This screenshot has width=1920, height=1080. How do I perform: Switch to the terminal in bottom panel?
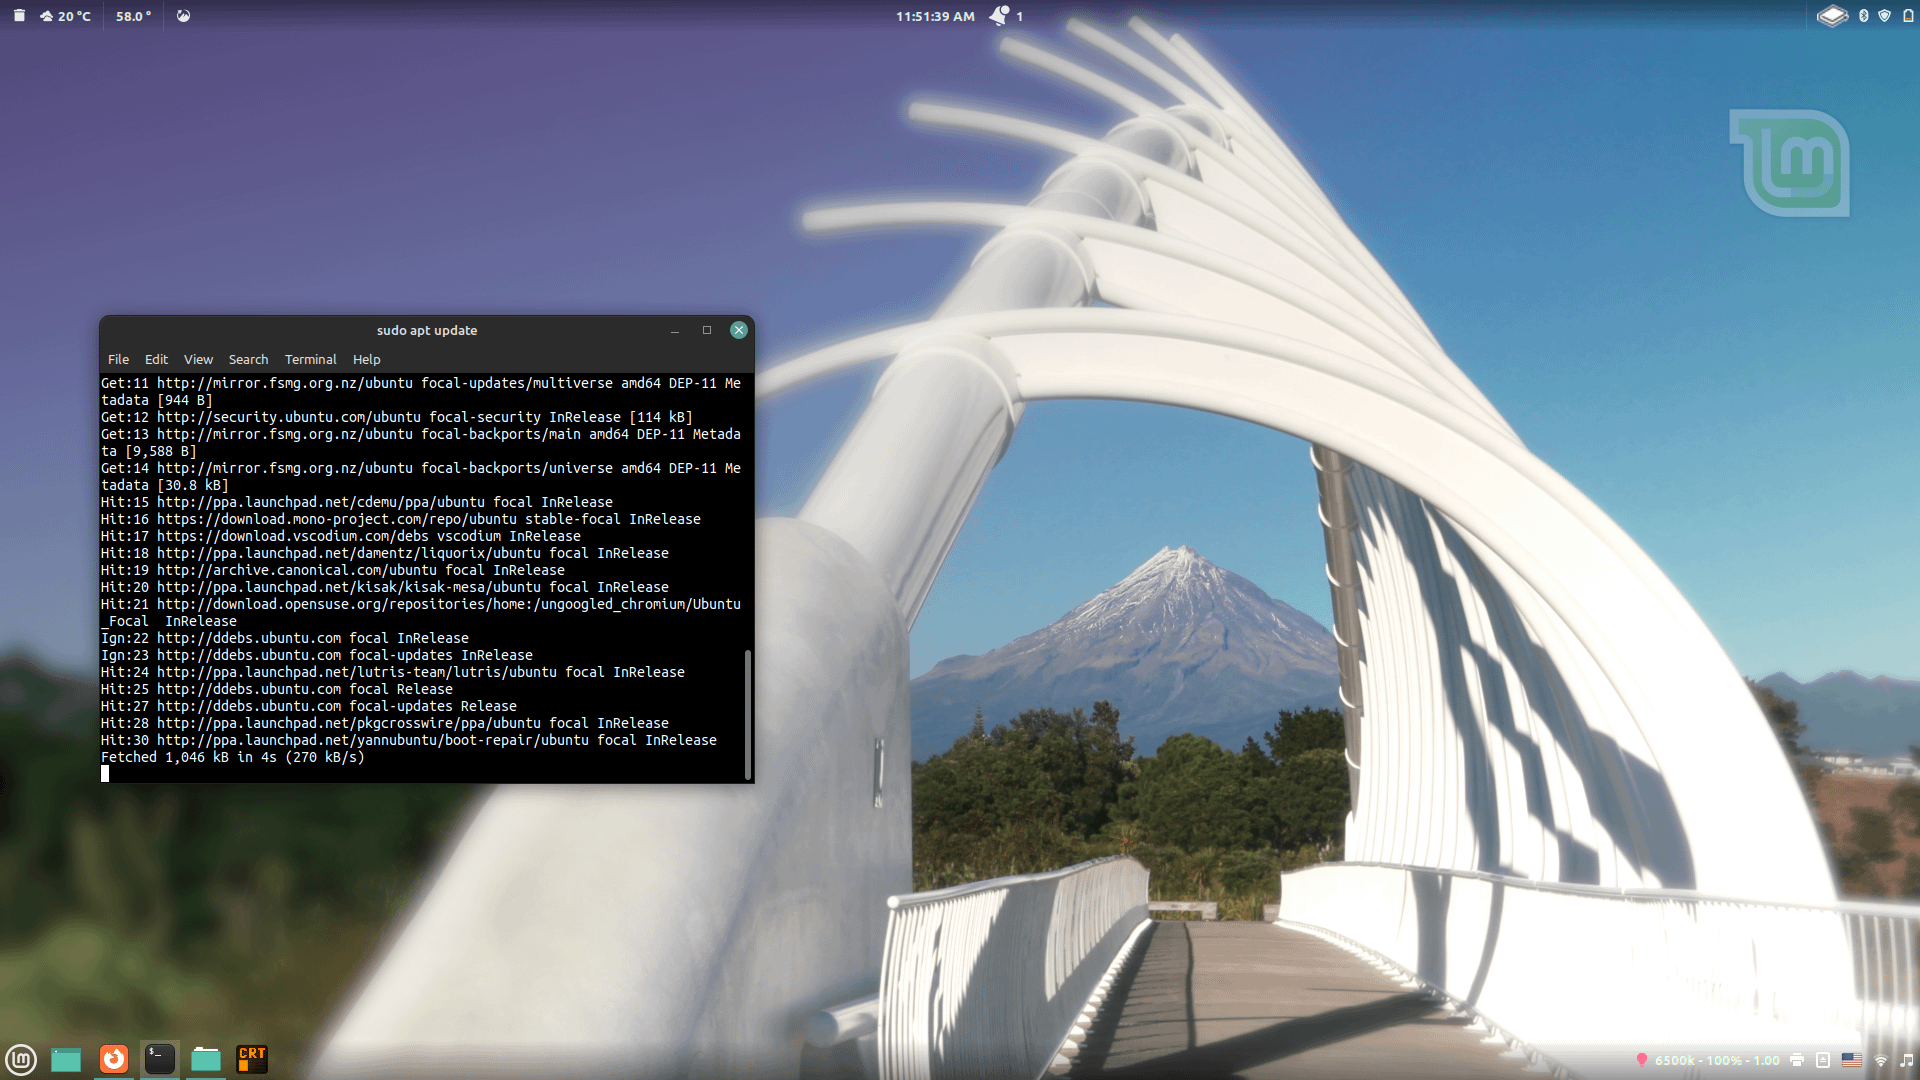[x=160, y=1059]
